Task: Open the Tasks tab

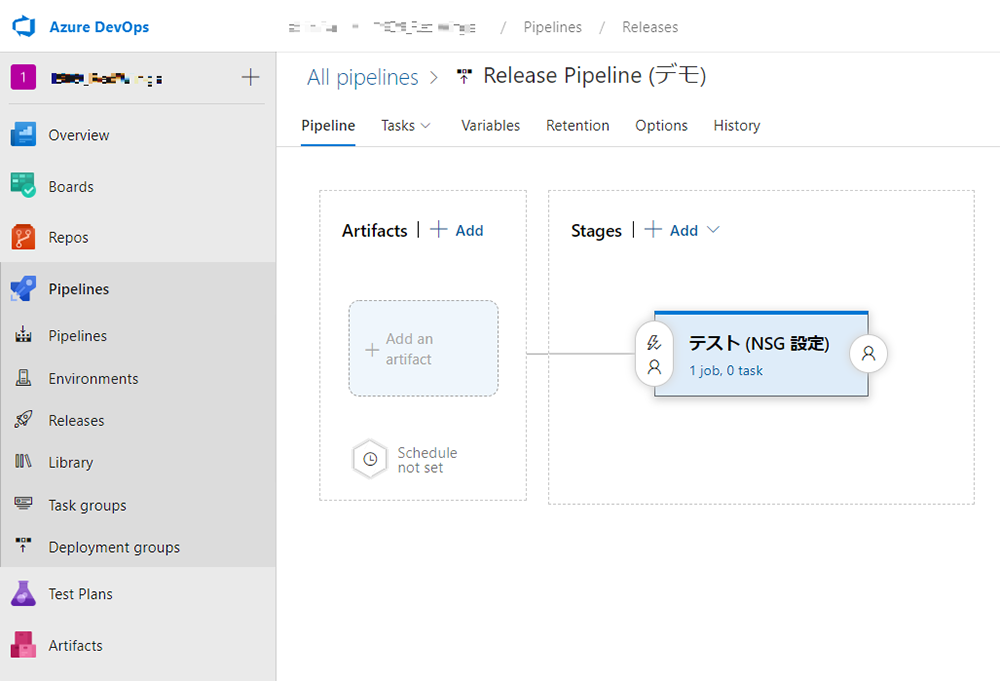Action: coord(398,126)
